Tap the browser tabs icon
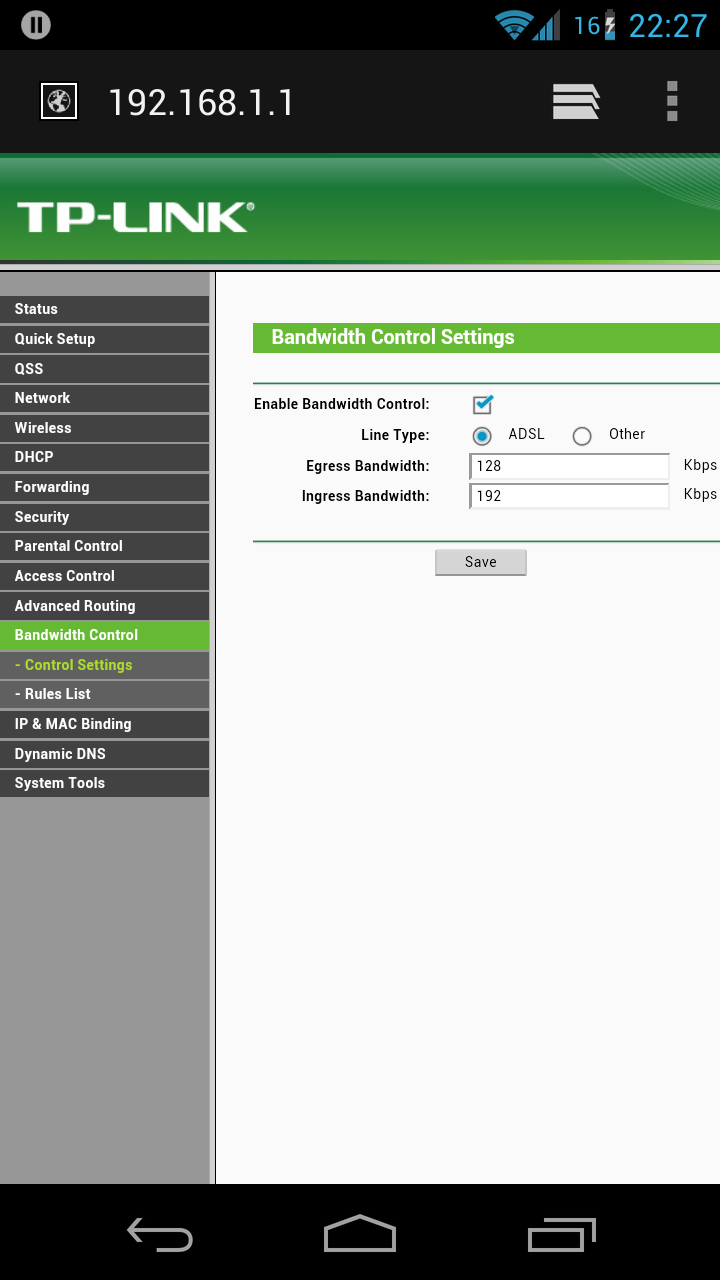The image size is (720, 1280). click(576, 101)
